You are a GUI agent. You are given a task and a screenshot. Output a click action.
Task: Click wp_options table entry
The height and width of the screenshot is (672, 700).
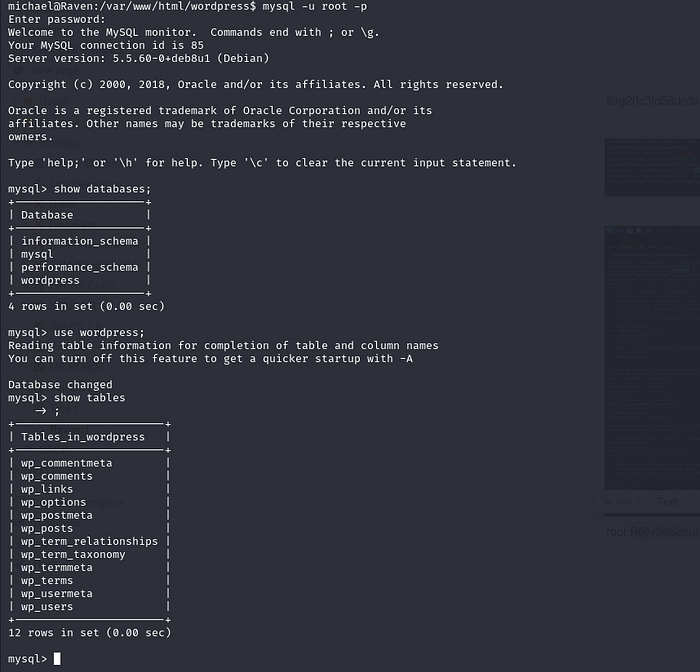[x=53, y=502]
